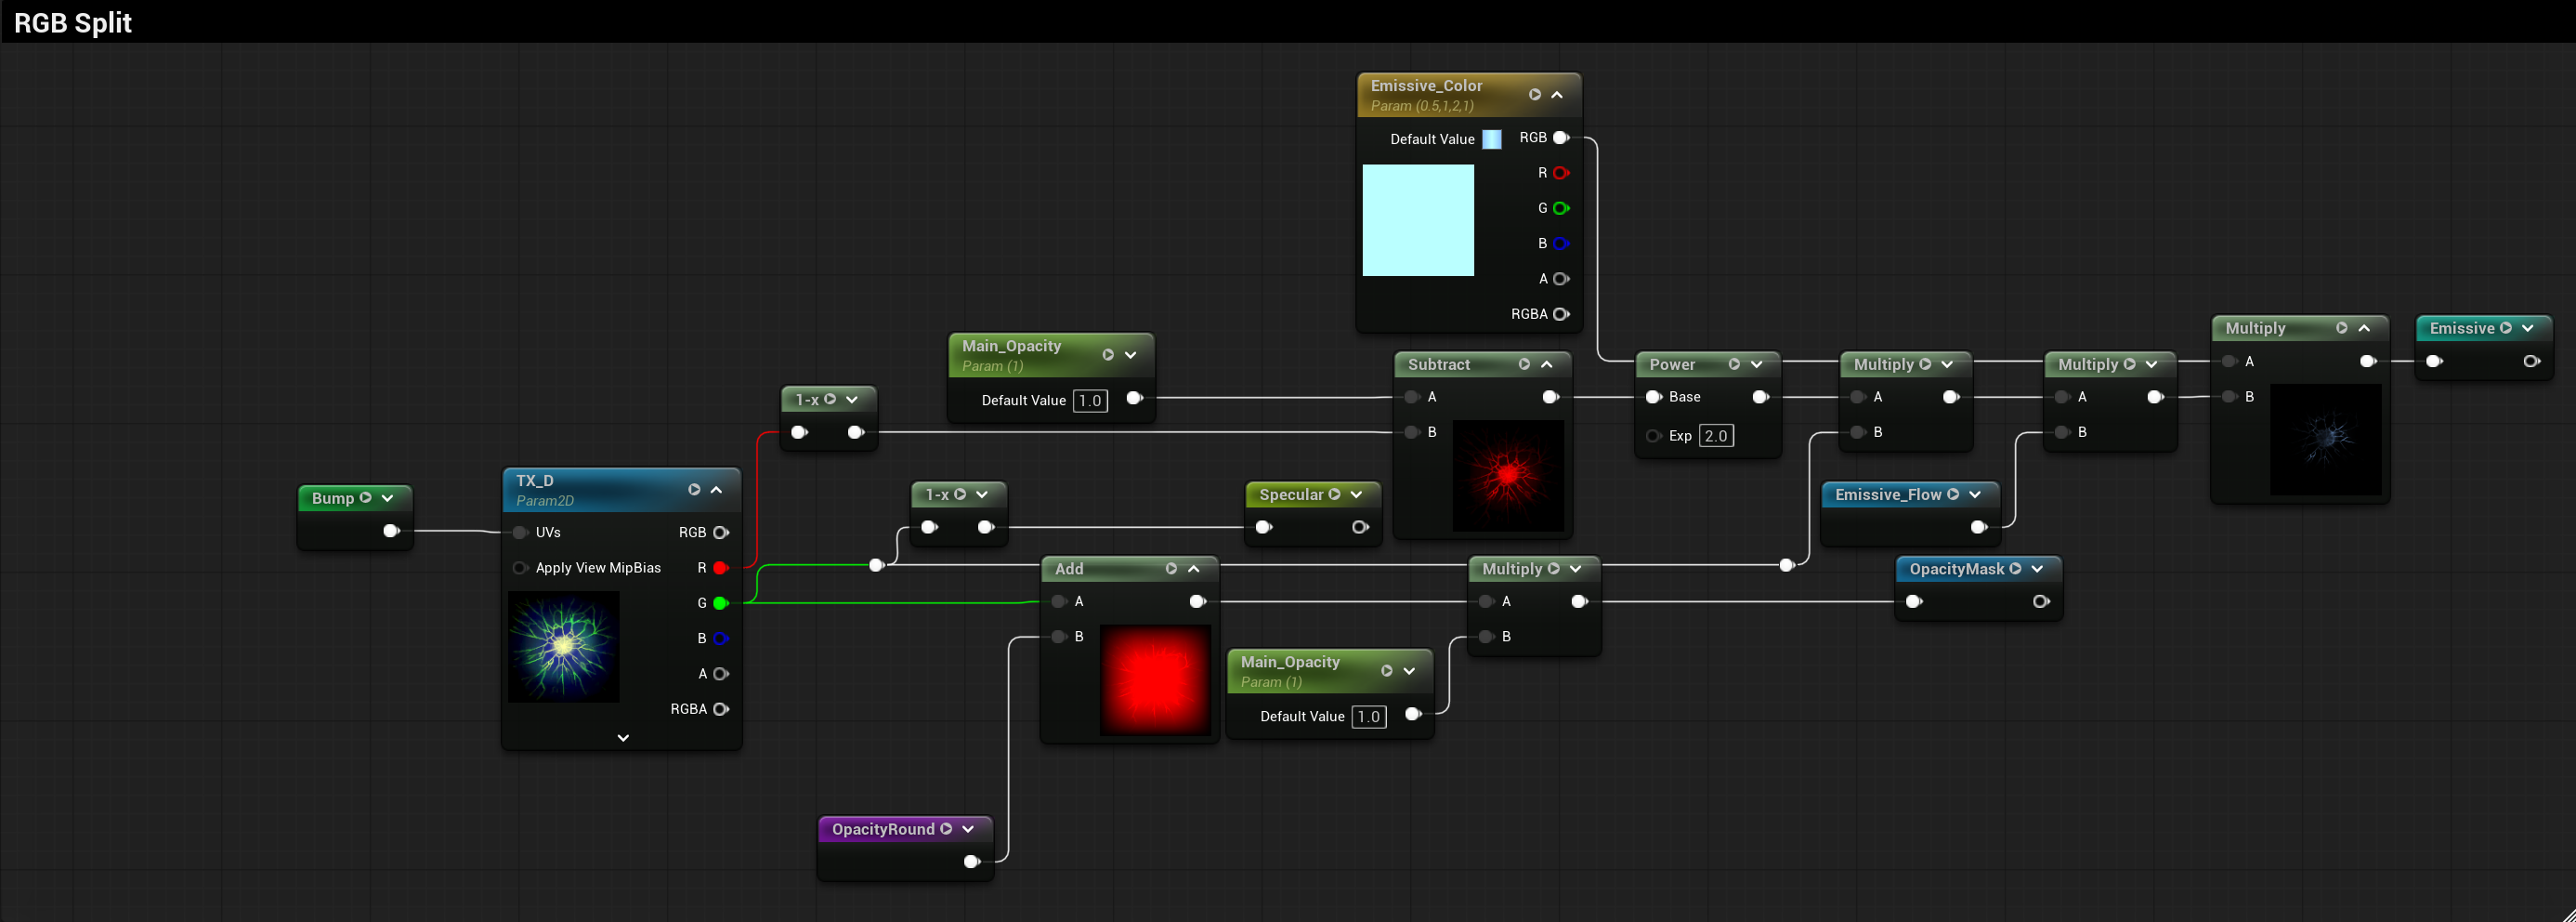Select the Emissive_Flow node title
The height and width of the screenshot is (922, 2576).
tap(1888, 495)
